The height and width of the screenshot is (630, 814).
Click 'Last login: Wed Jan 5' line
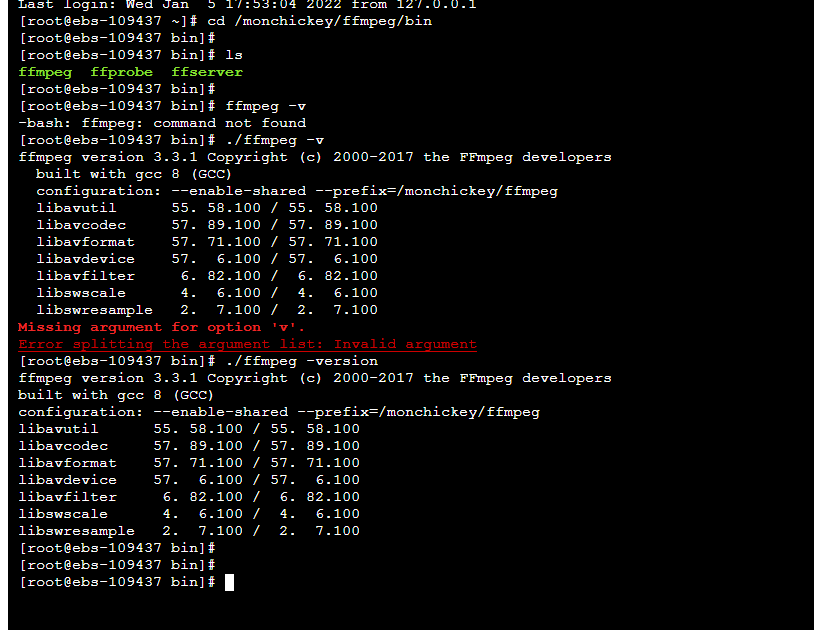247,5
